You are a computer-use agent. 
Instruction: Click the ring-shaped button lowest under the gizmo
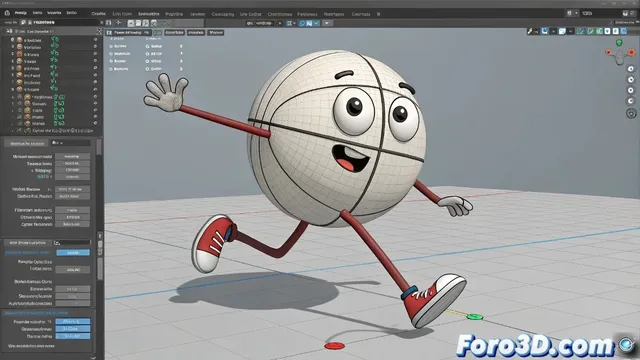pyautogui.click(x=631, y=113)
